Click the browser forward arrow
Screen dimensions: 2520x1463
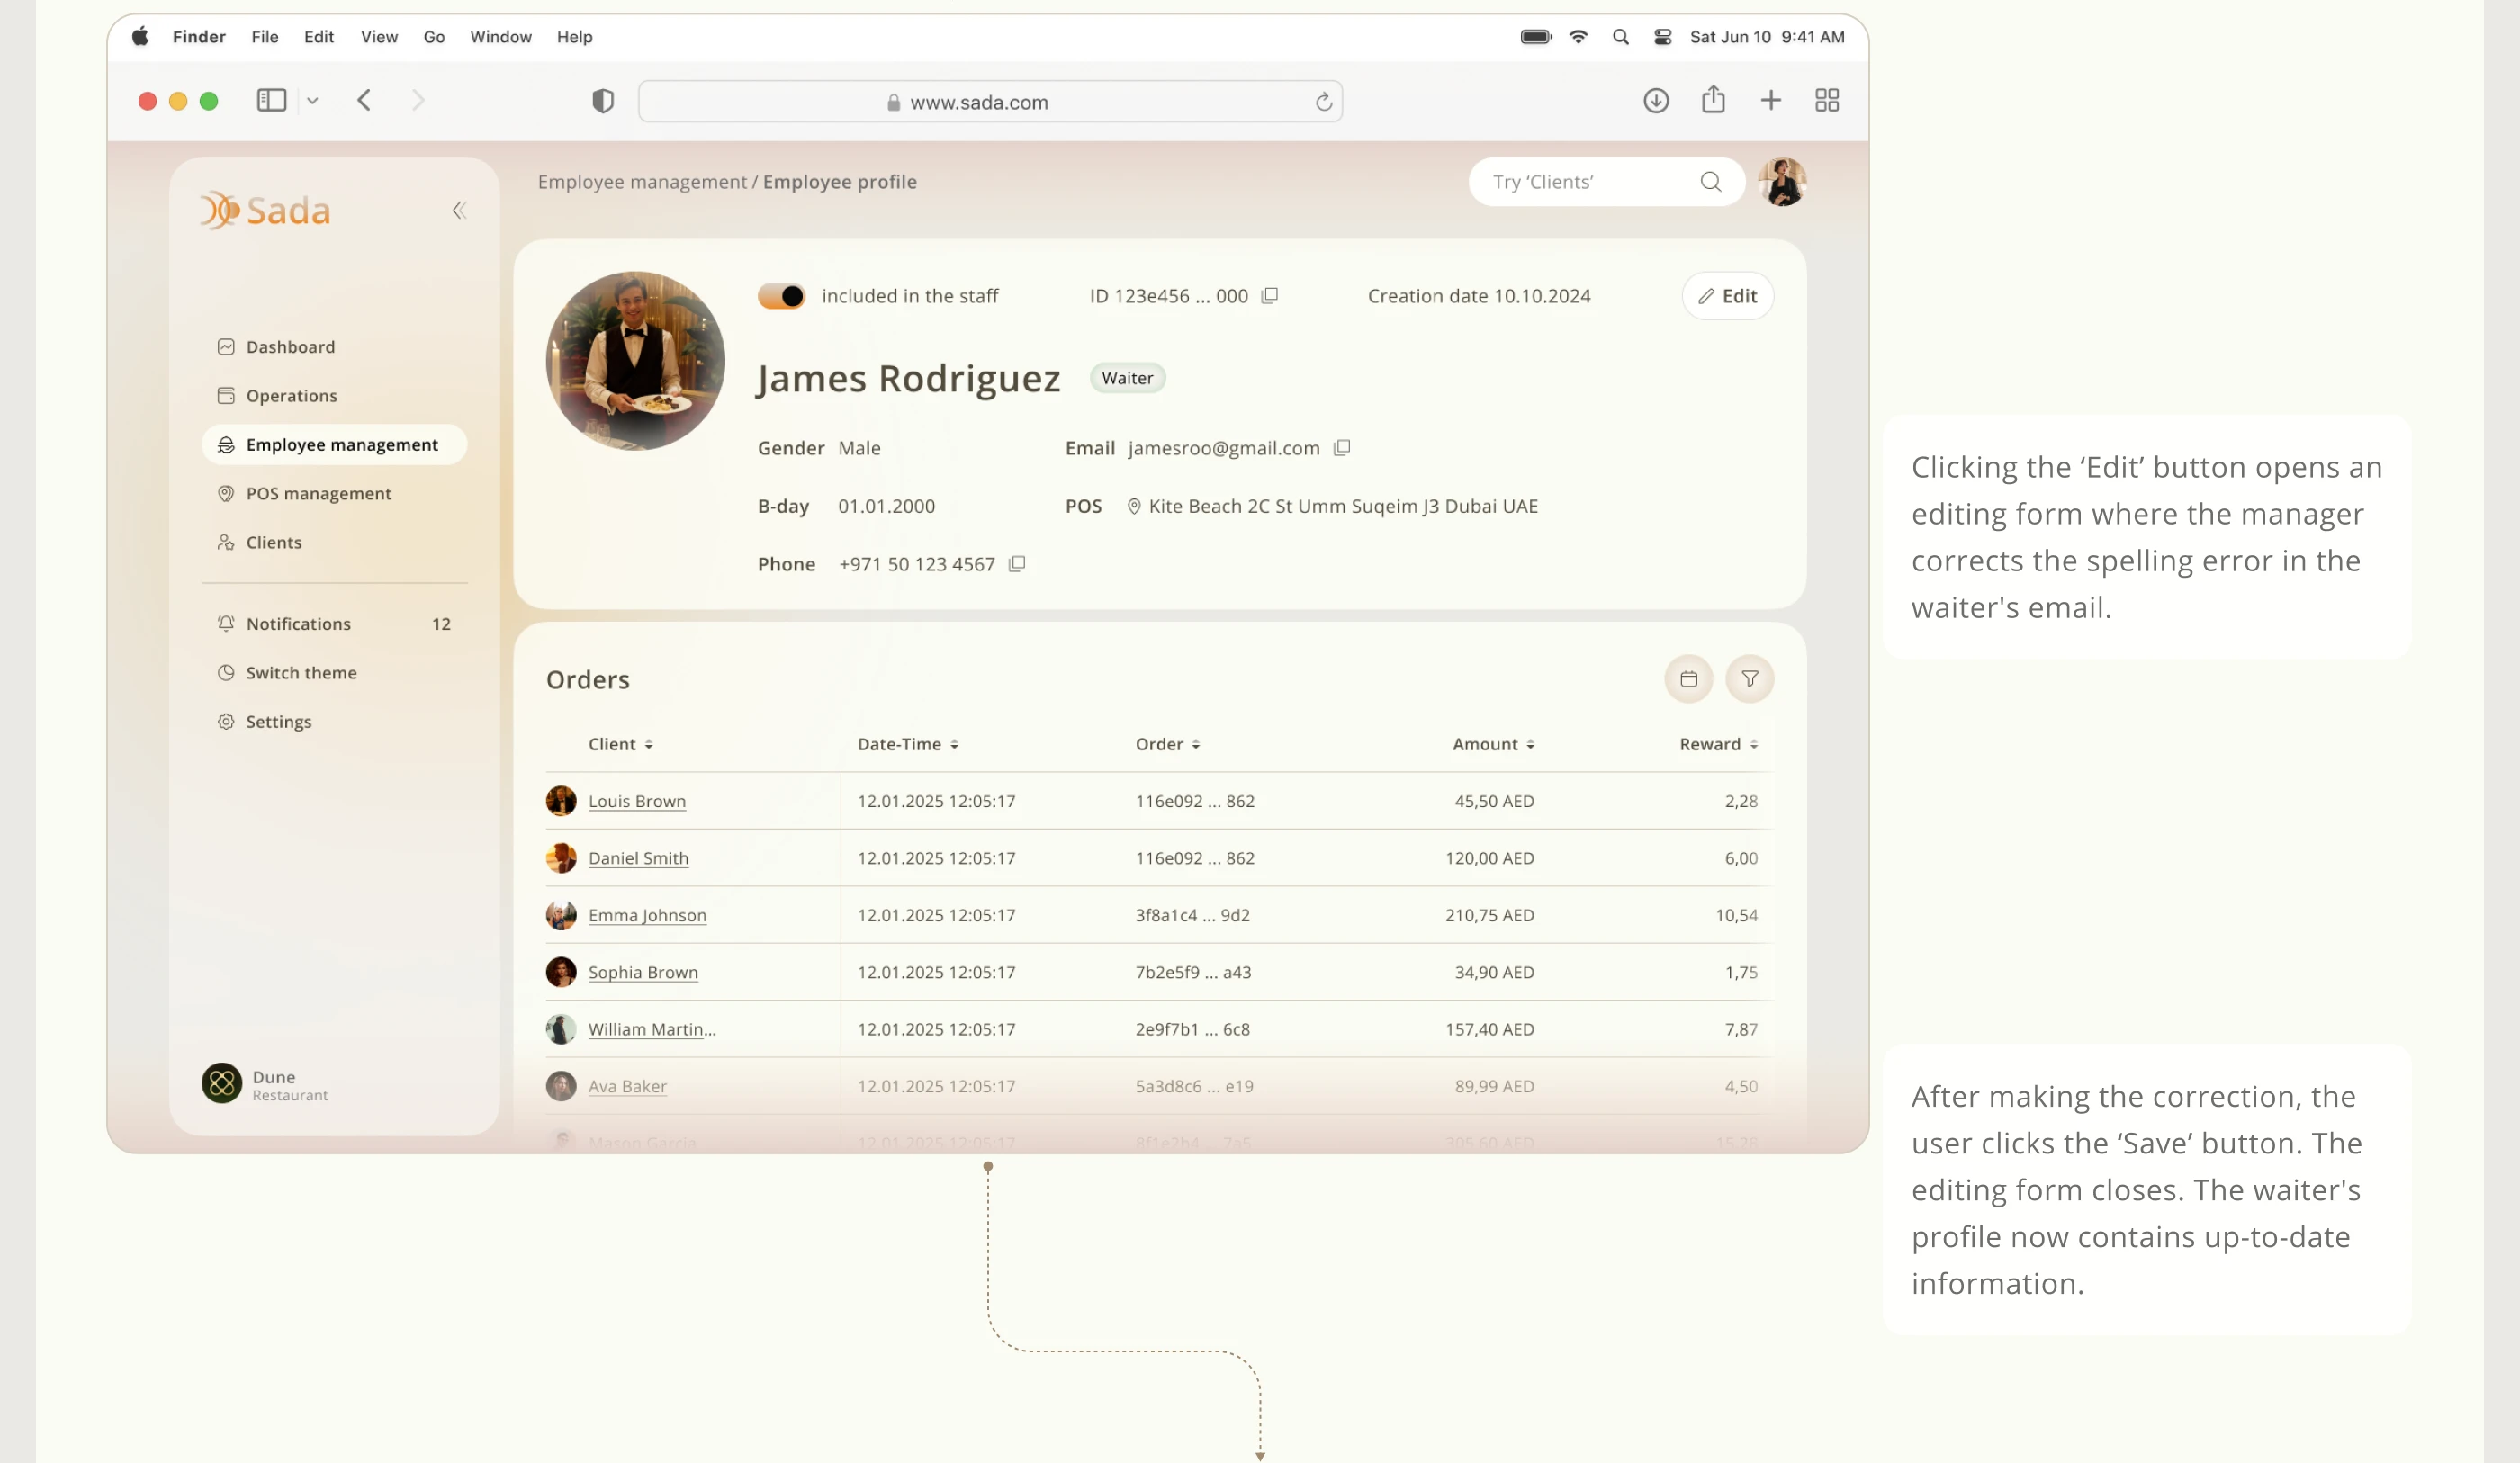418,101
